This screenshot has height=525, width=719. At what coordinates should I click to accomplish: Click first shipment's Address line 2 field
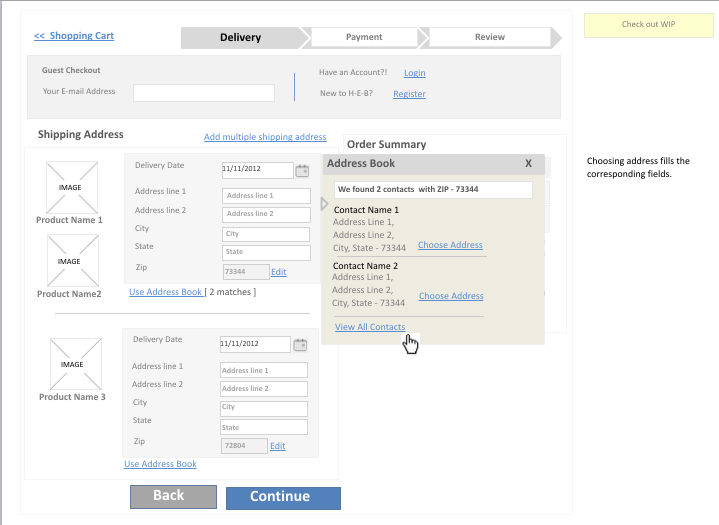point(266,215)
